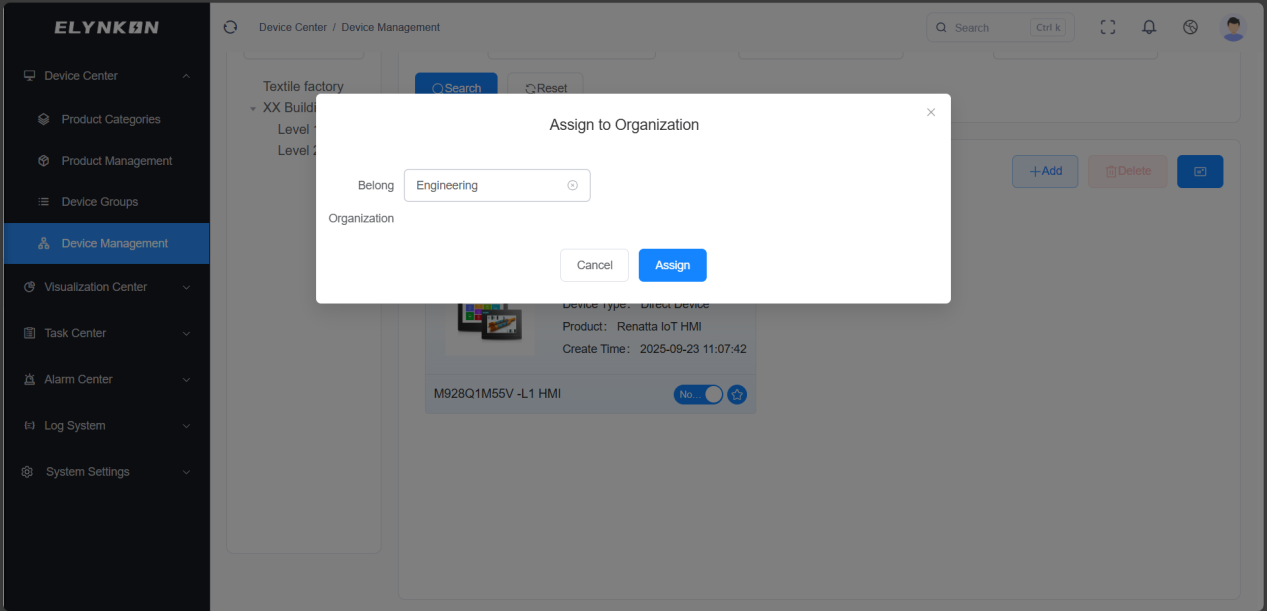Toggle the device enable switch on M928Q1M55V card
This screenshot has height=611, width=1267.
tap(698, 394)
